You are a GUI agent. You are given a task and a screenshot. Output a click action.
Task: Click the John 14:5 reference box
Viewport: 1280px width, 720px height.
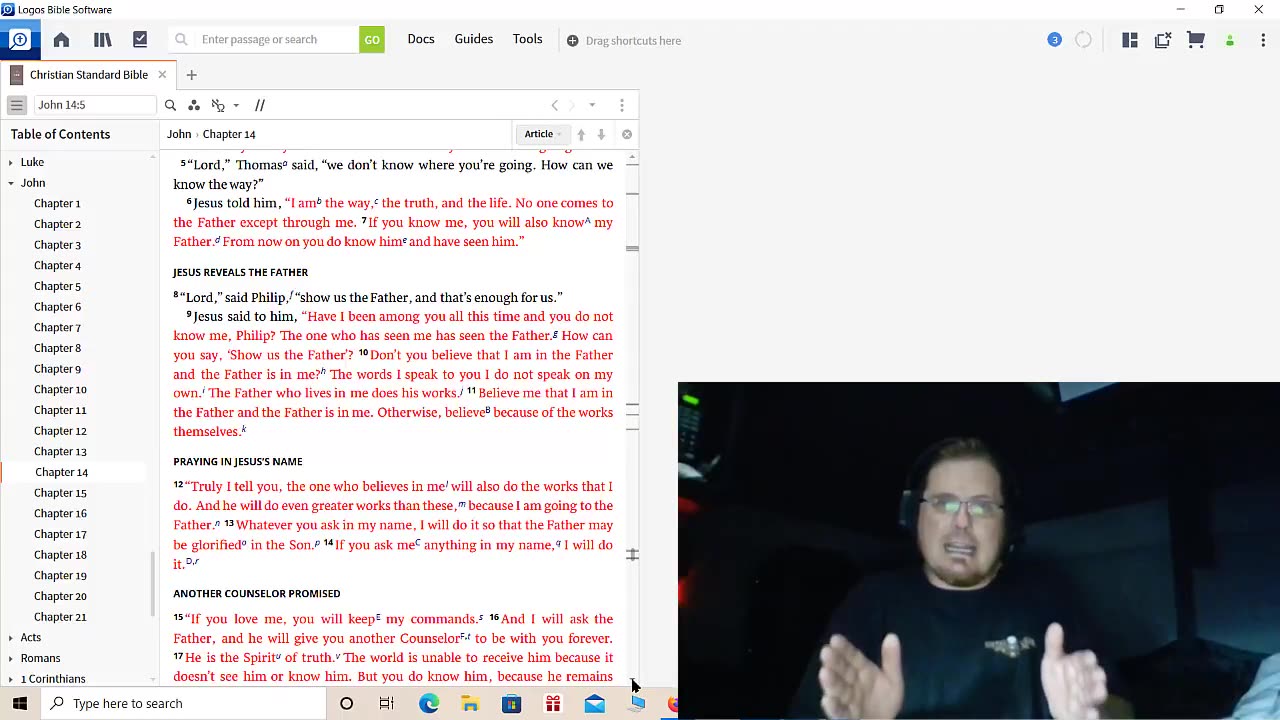pos(95,105)
